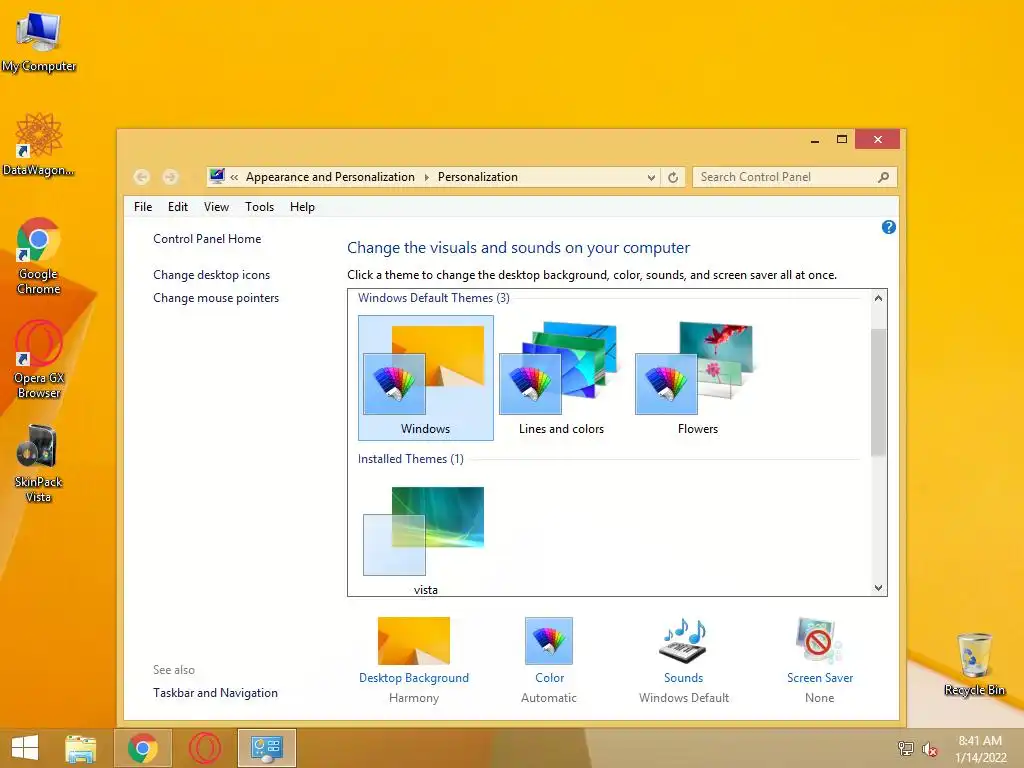Apply the Lines and colors theme
The width and height of the screenshot is (1024, 768).
click(562, 378)
